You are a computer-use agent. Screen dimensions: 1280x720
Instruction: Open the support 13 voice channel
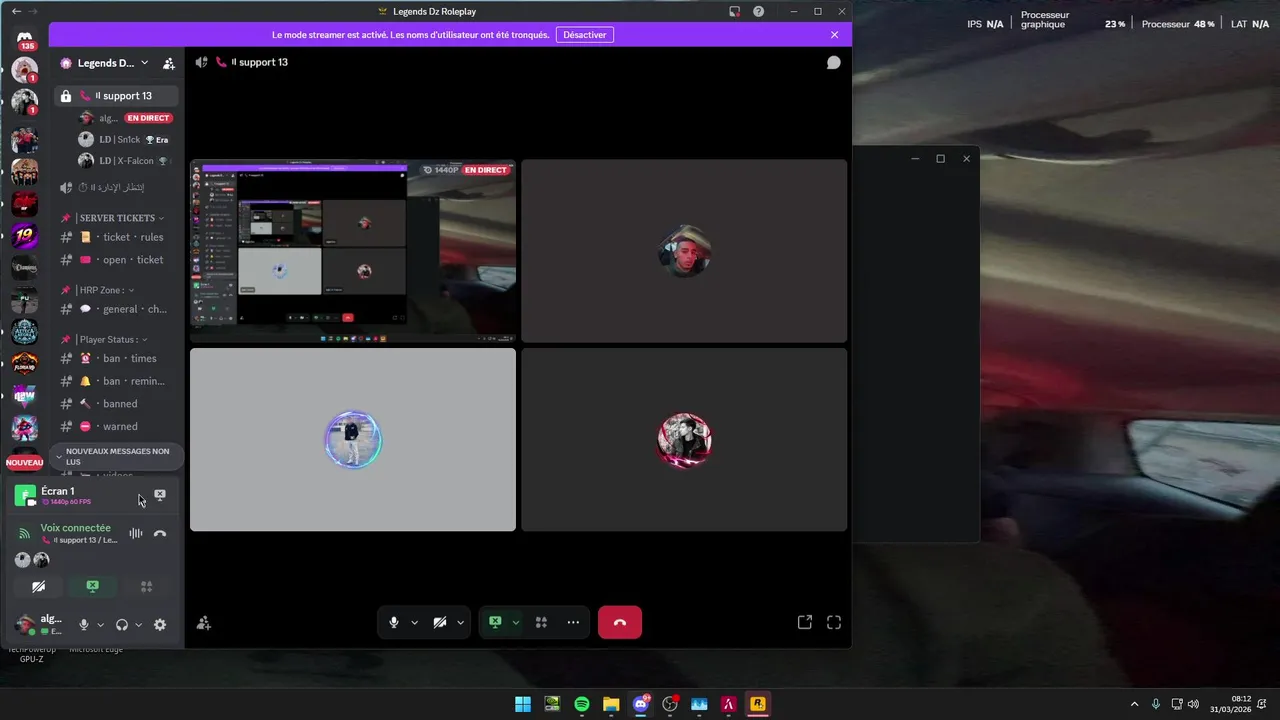[119, 96]
